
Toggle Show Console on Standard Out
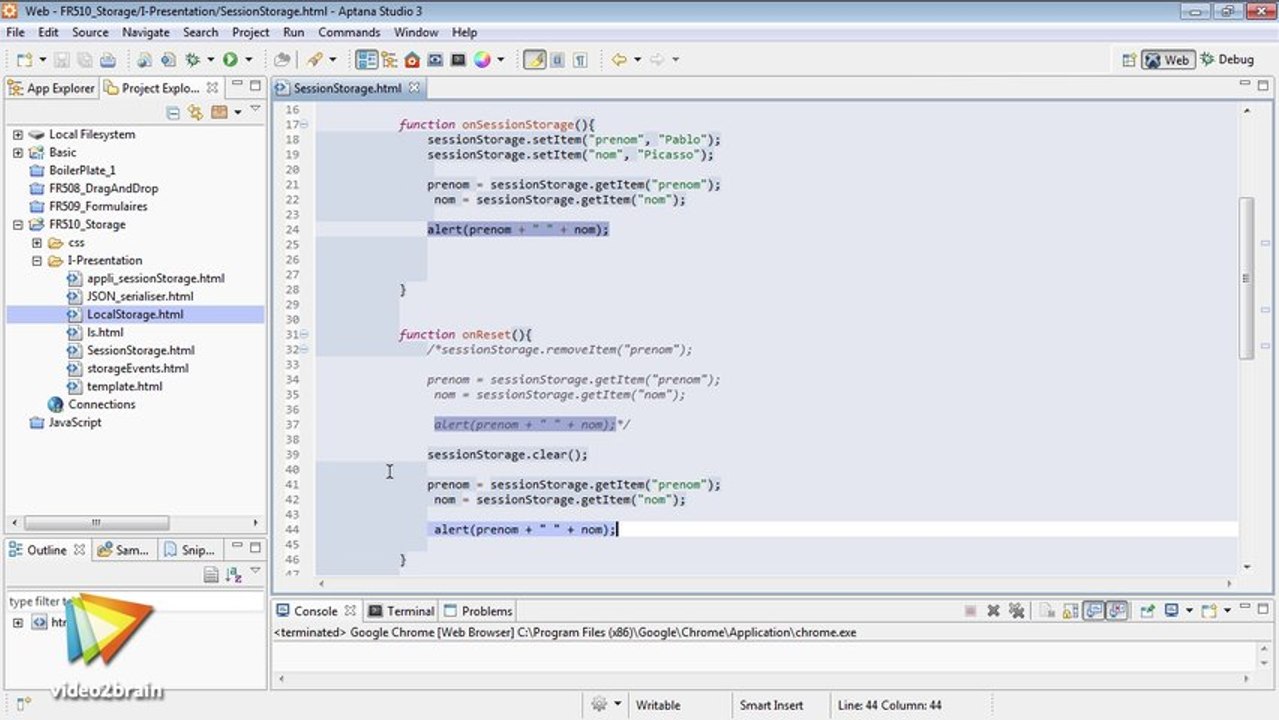[x=1094, y=611]
